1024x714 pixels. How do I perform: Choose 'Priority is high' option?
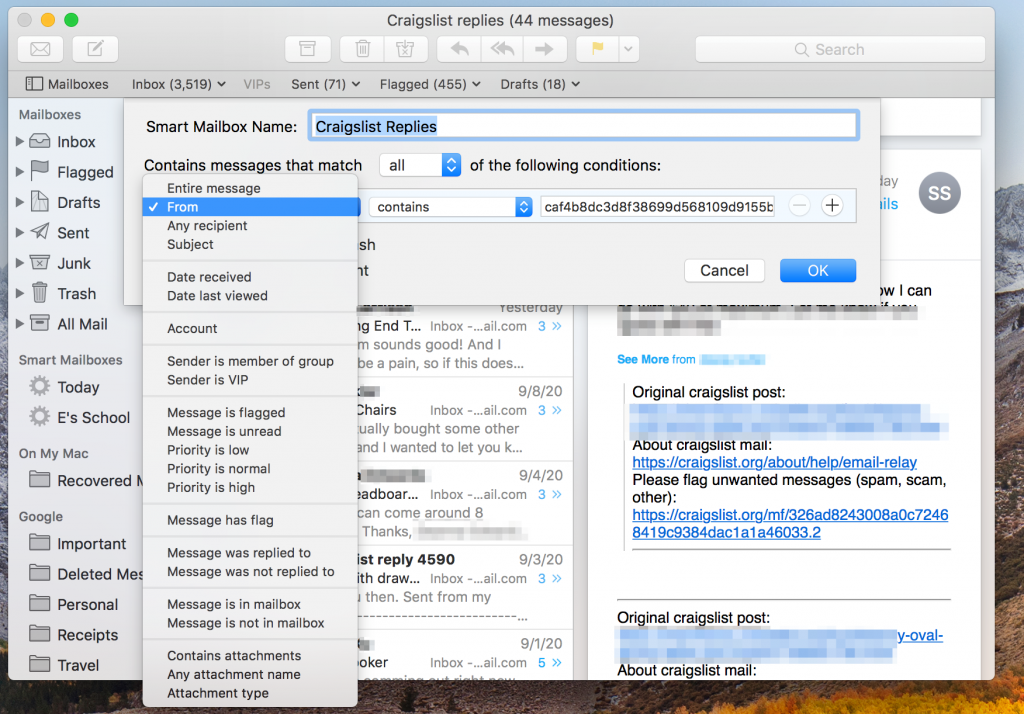tap(250, 487)
